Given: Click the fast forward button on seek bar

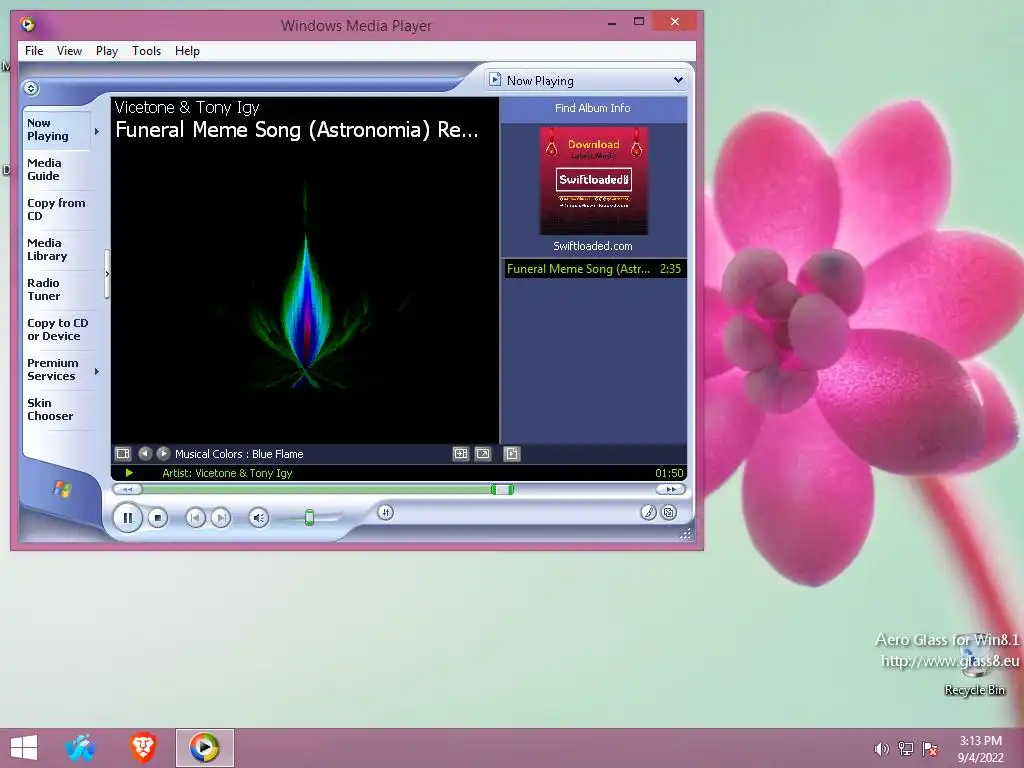Looking at the screenshot, I should click(671, 489).
